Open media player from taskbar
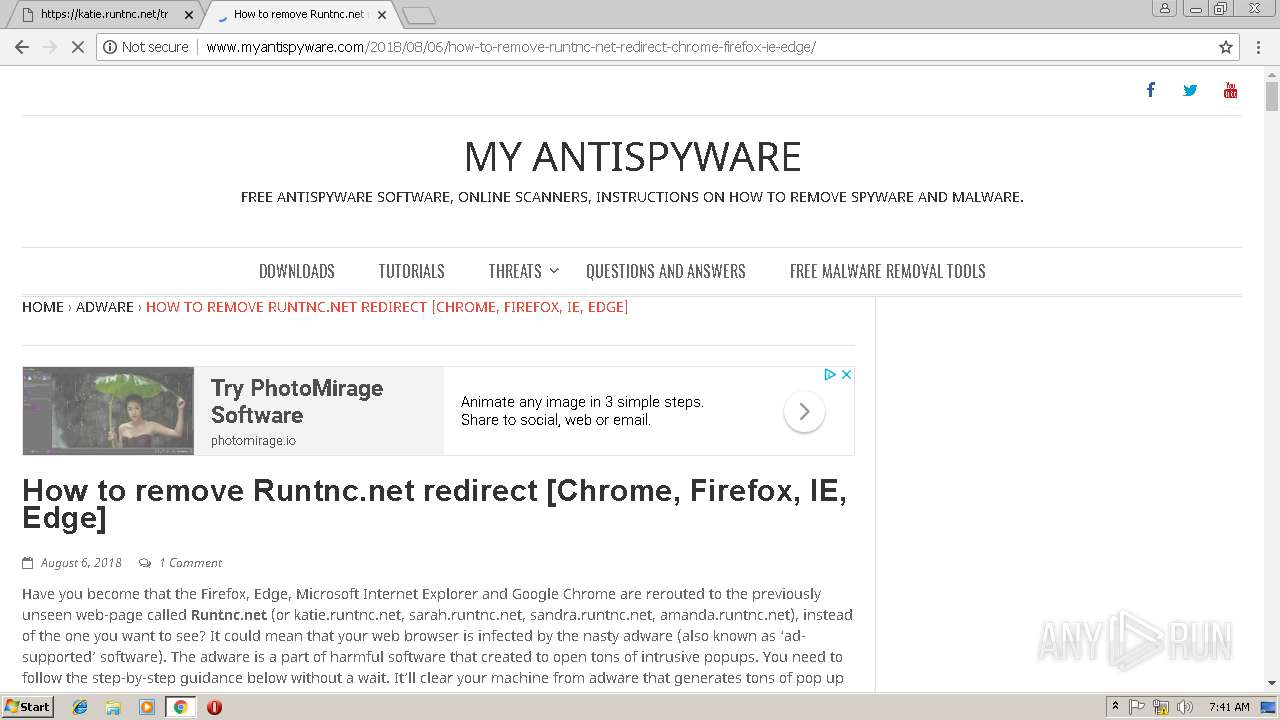 point(147,707)
